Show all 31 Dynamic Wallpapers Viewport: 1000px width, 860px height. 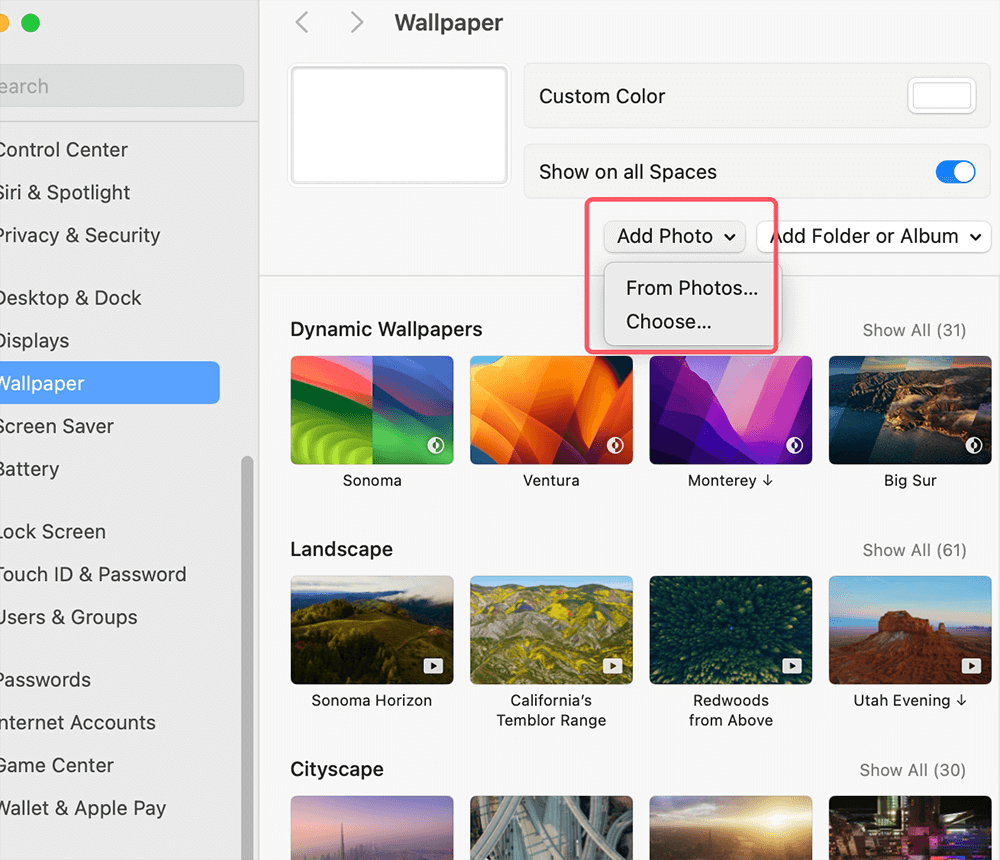(913, 330)
